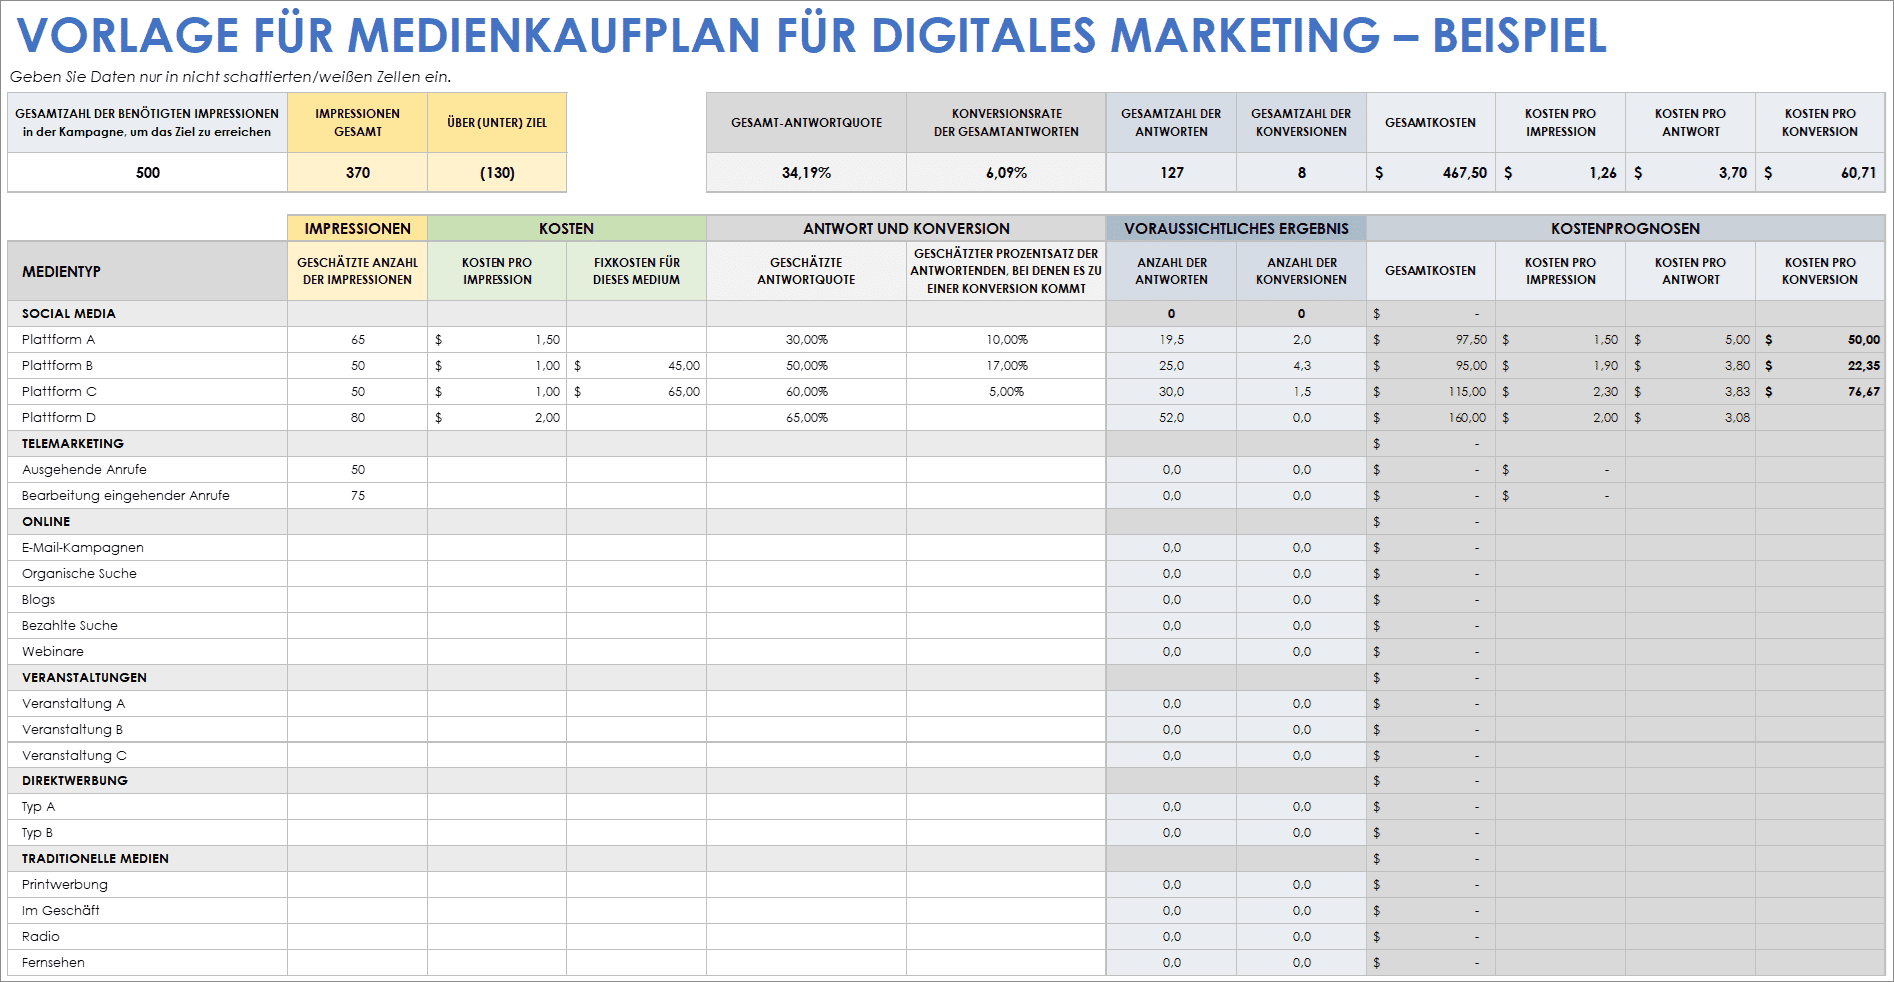Select Bearbeitung eingehender Anrufe impressions 75
This screenshot has height=982, width=1894.
(x=357, y=495)
